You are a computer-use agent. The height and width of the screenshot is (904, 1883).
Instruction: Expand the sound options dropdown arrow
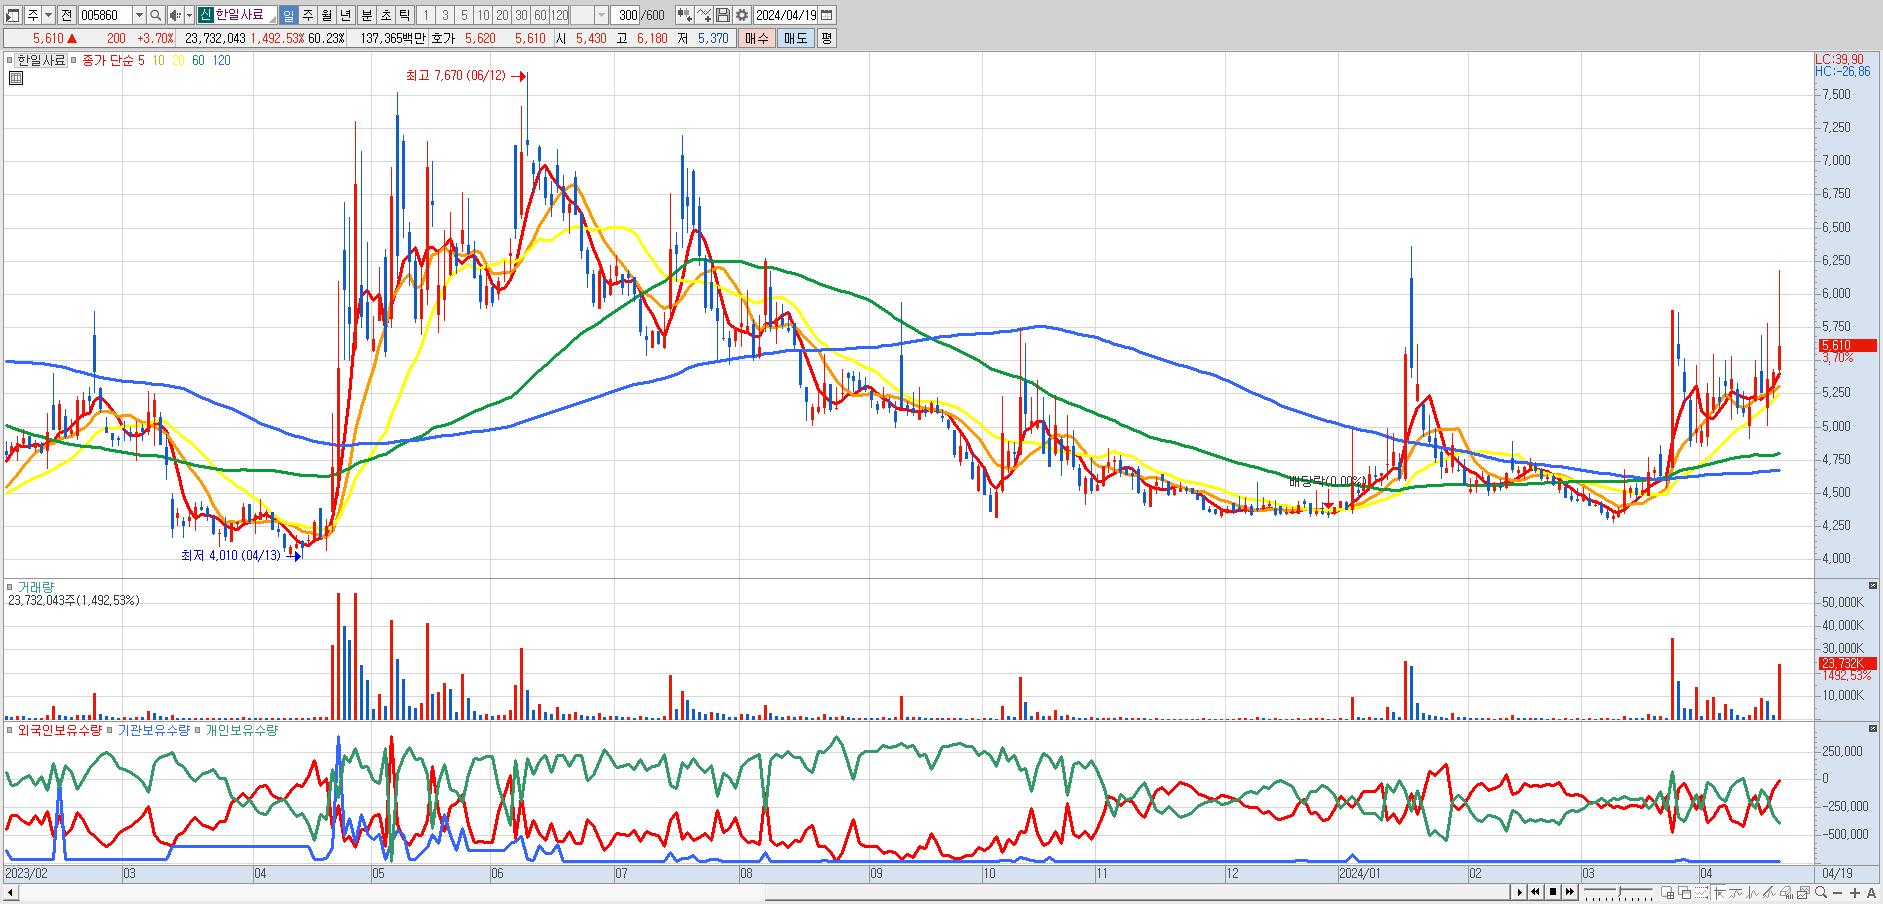(189, 15)
